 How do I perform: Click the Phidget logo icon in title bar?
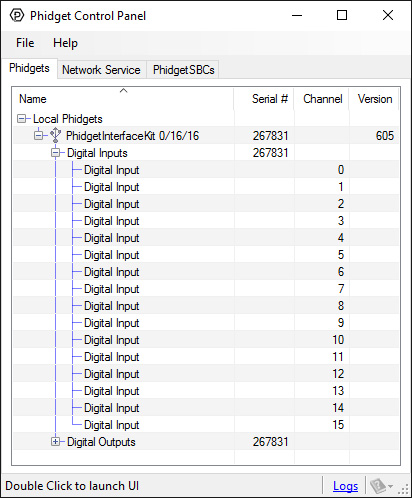(17, 15)
